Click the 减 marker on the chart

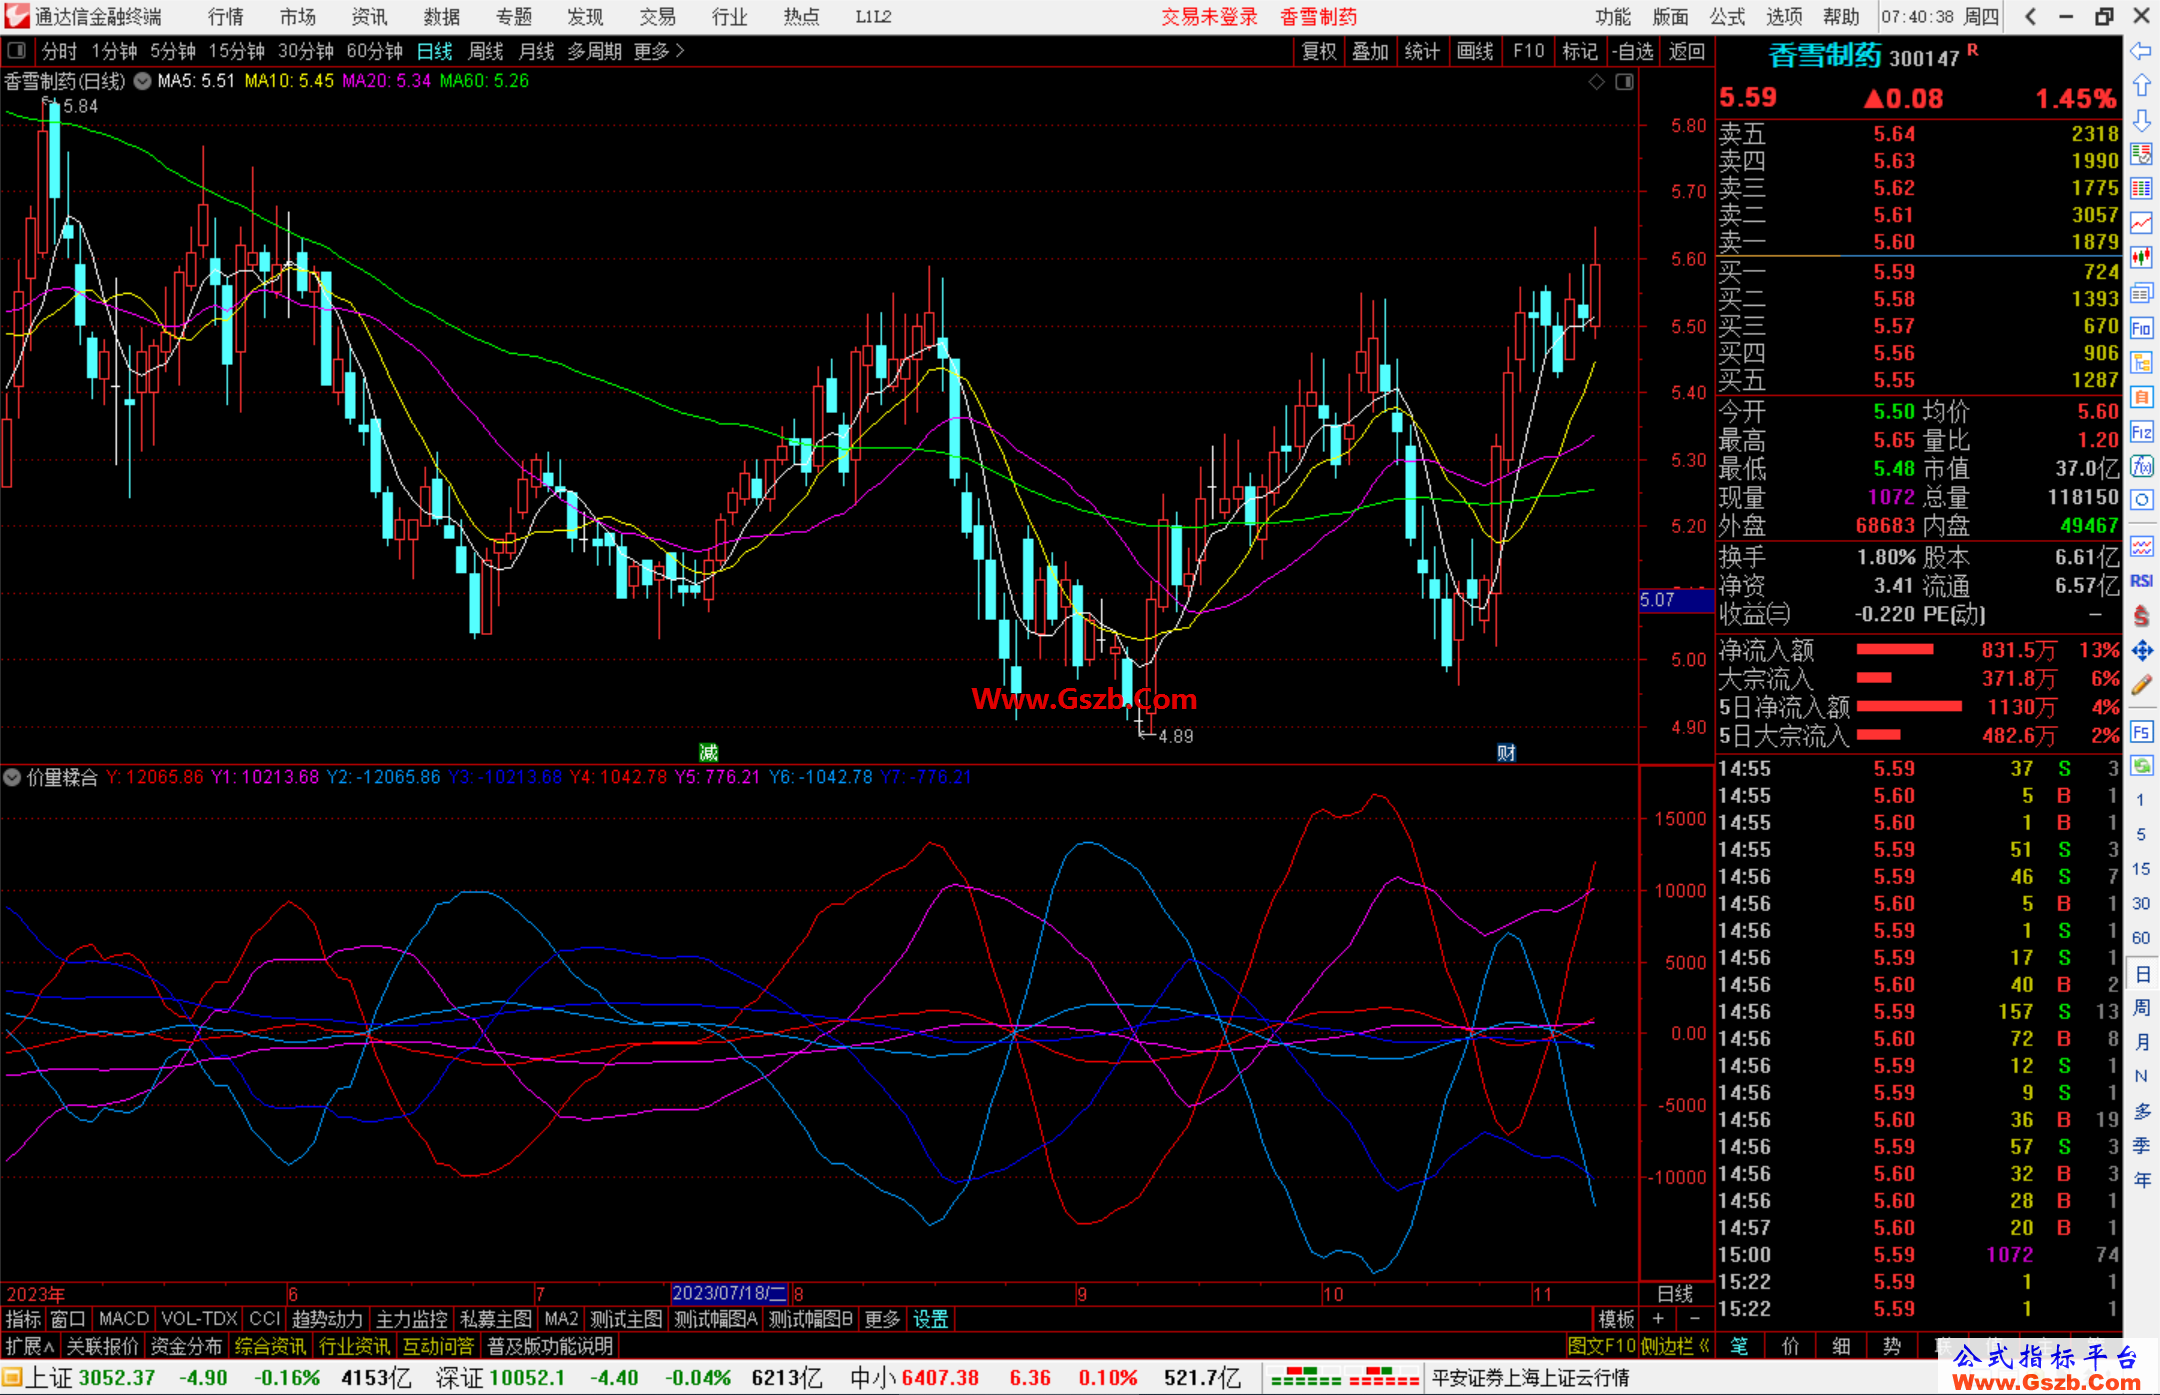point(708,753)
